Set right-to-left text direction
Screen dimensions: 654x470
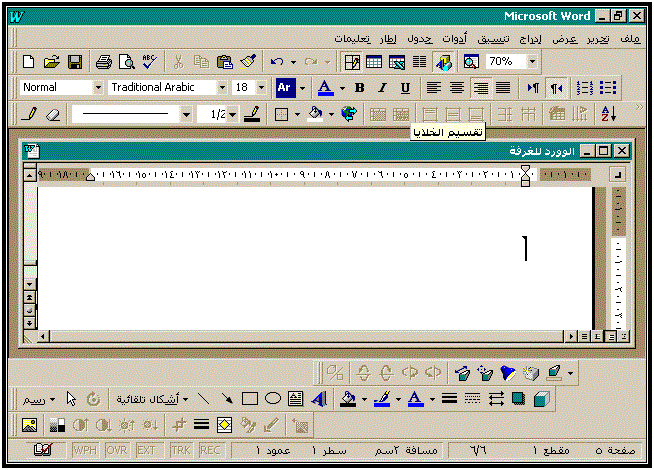coord(556,88)
